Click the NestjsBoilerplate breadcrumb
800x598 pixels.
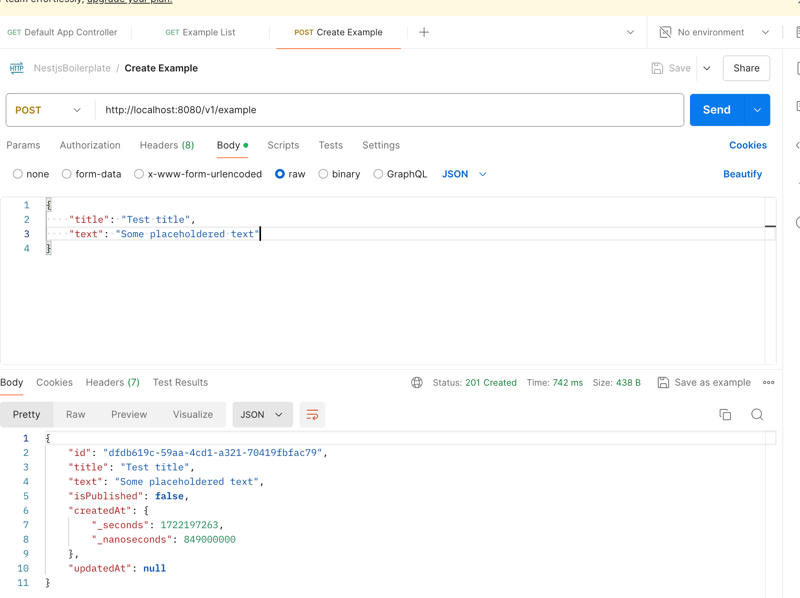72,68
